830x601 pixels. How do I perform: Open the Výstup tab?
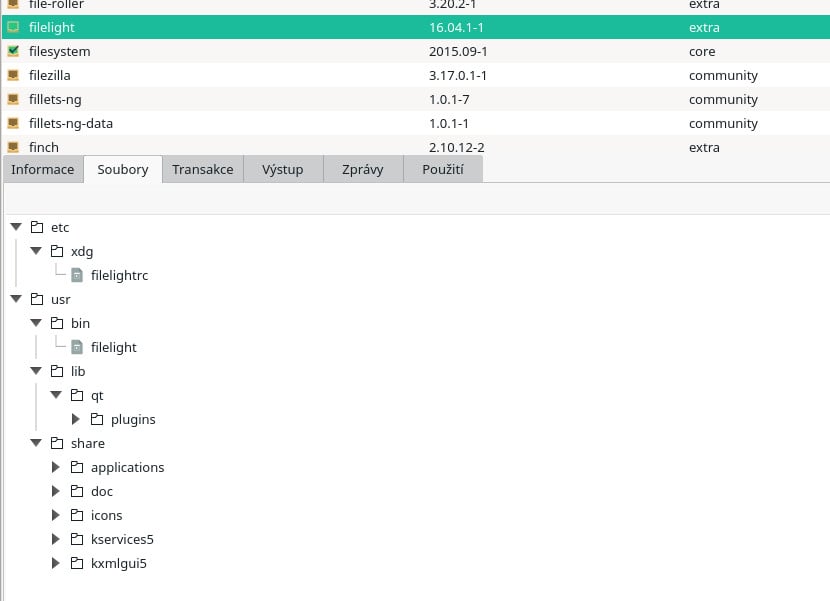[283, 169]
